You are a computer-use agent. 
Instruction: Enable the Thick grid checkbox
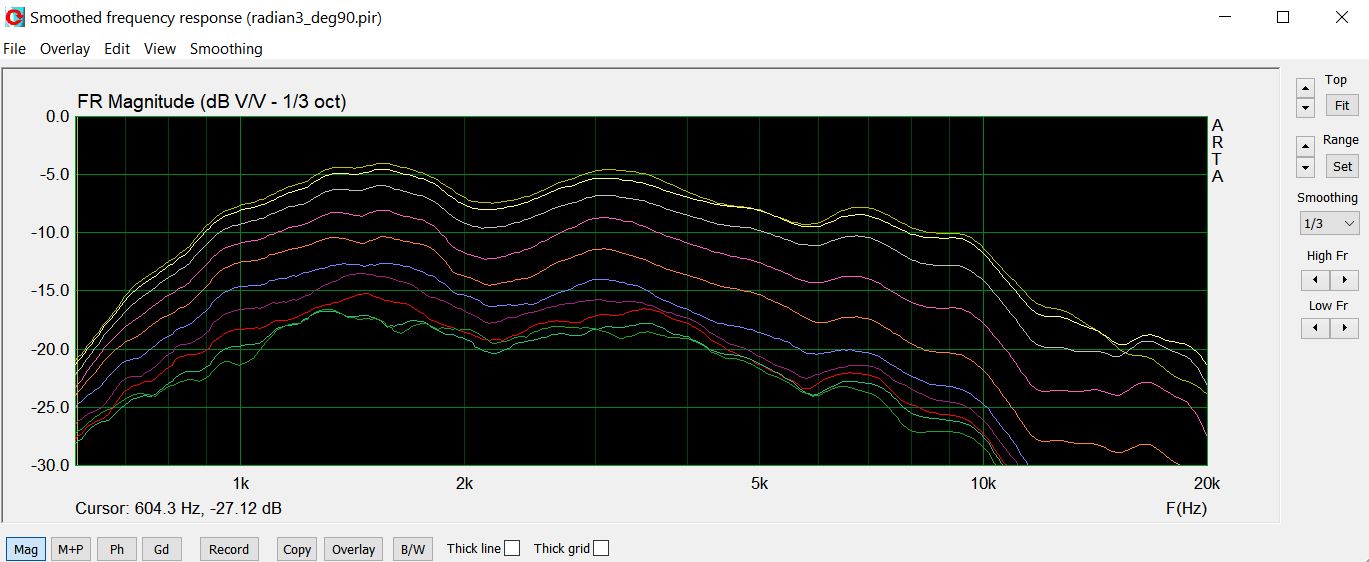click(601, 548)
